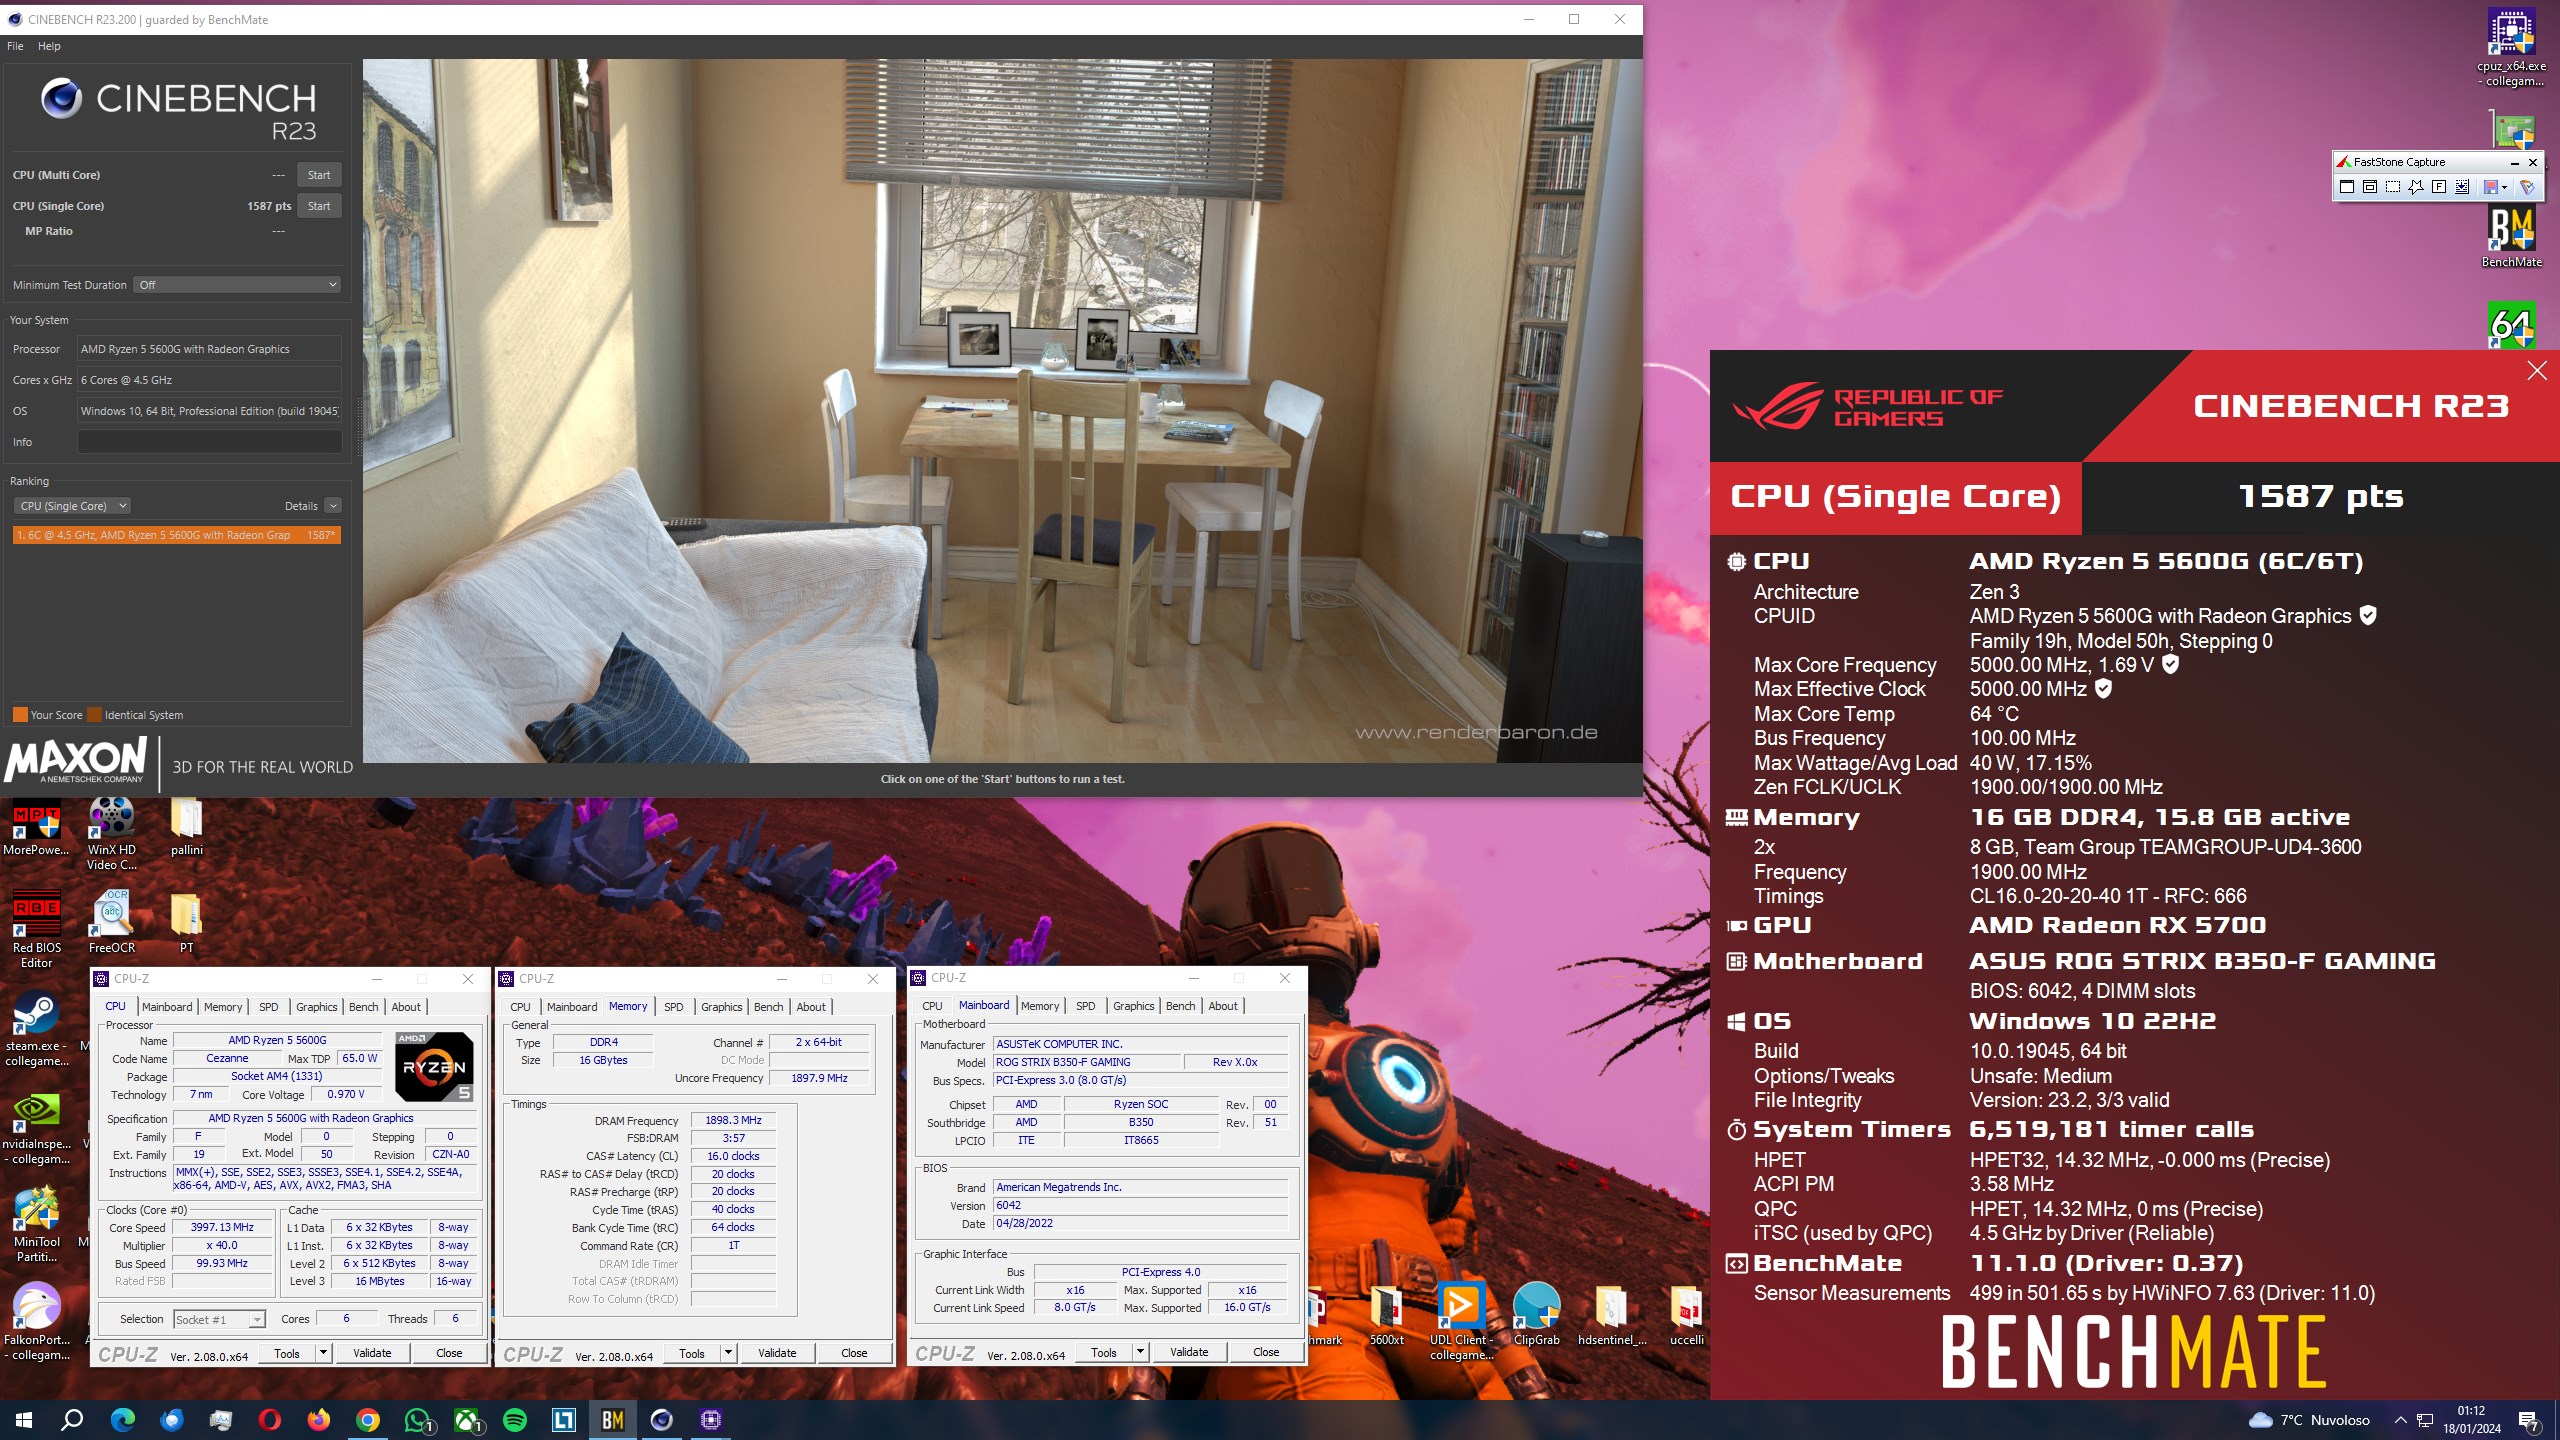Select FastStone rectangular region capture tool
The height and width of the screenshot is (1440, 2560).
pyautogui.click(x=2393, y=187)
